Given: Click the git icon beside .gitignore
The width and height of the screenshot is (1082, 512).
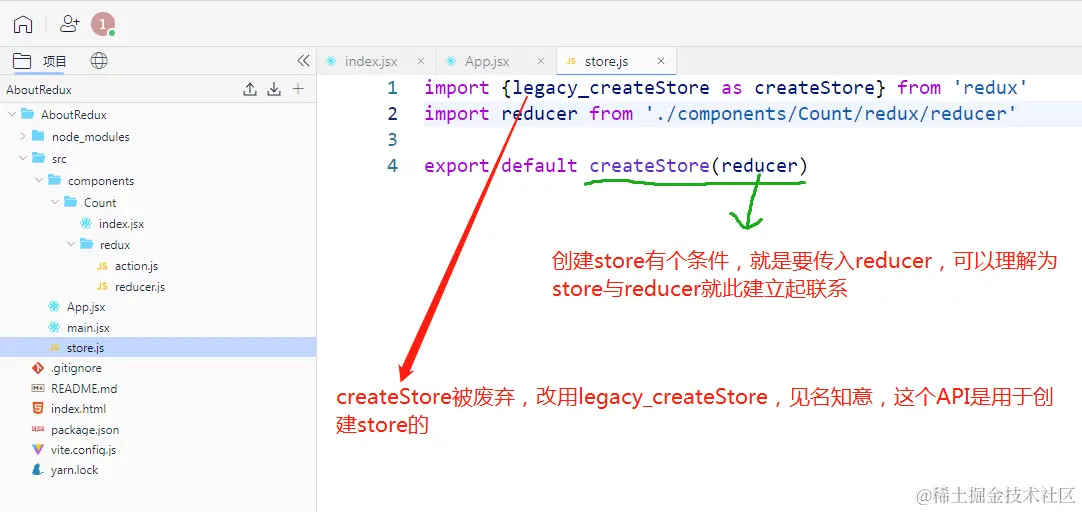Looking at the screenshot, I should tap(38, 368).
